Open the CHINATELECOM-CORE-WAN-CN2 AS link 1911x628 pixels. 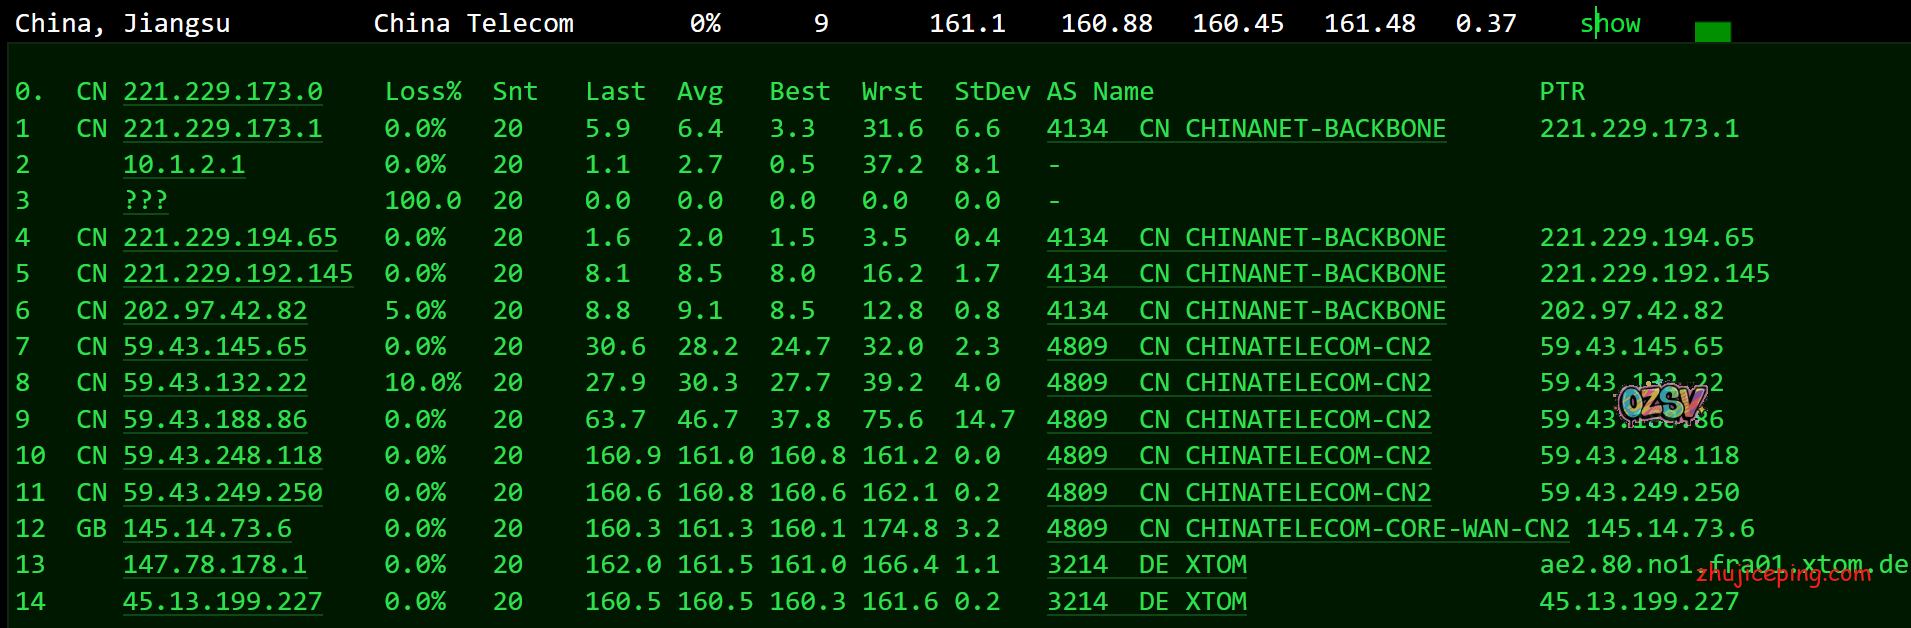(1307, 529)
